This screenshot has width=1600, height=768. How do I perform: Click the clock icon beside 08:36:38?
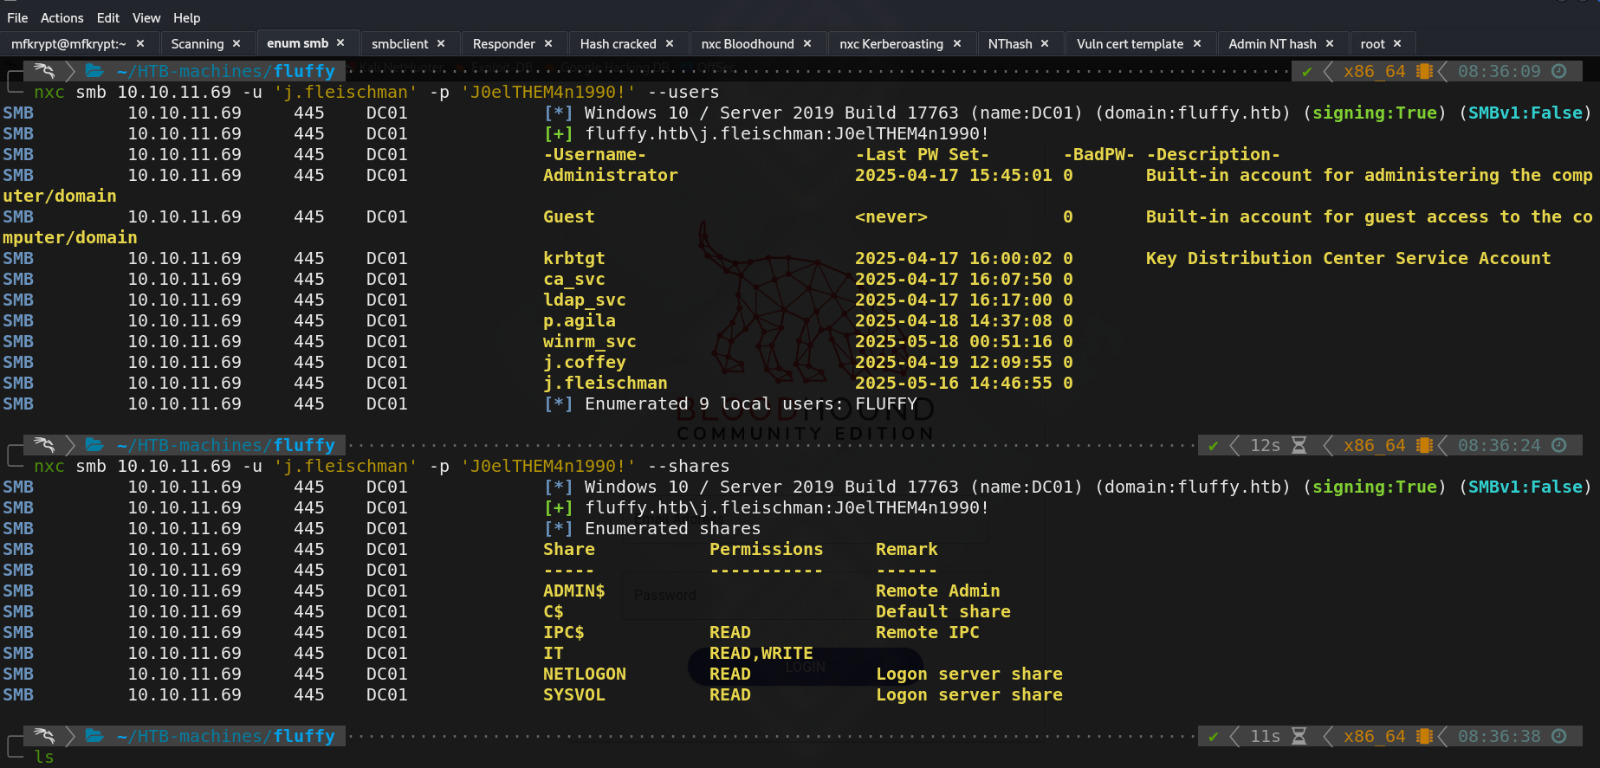1559,736
